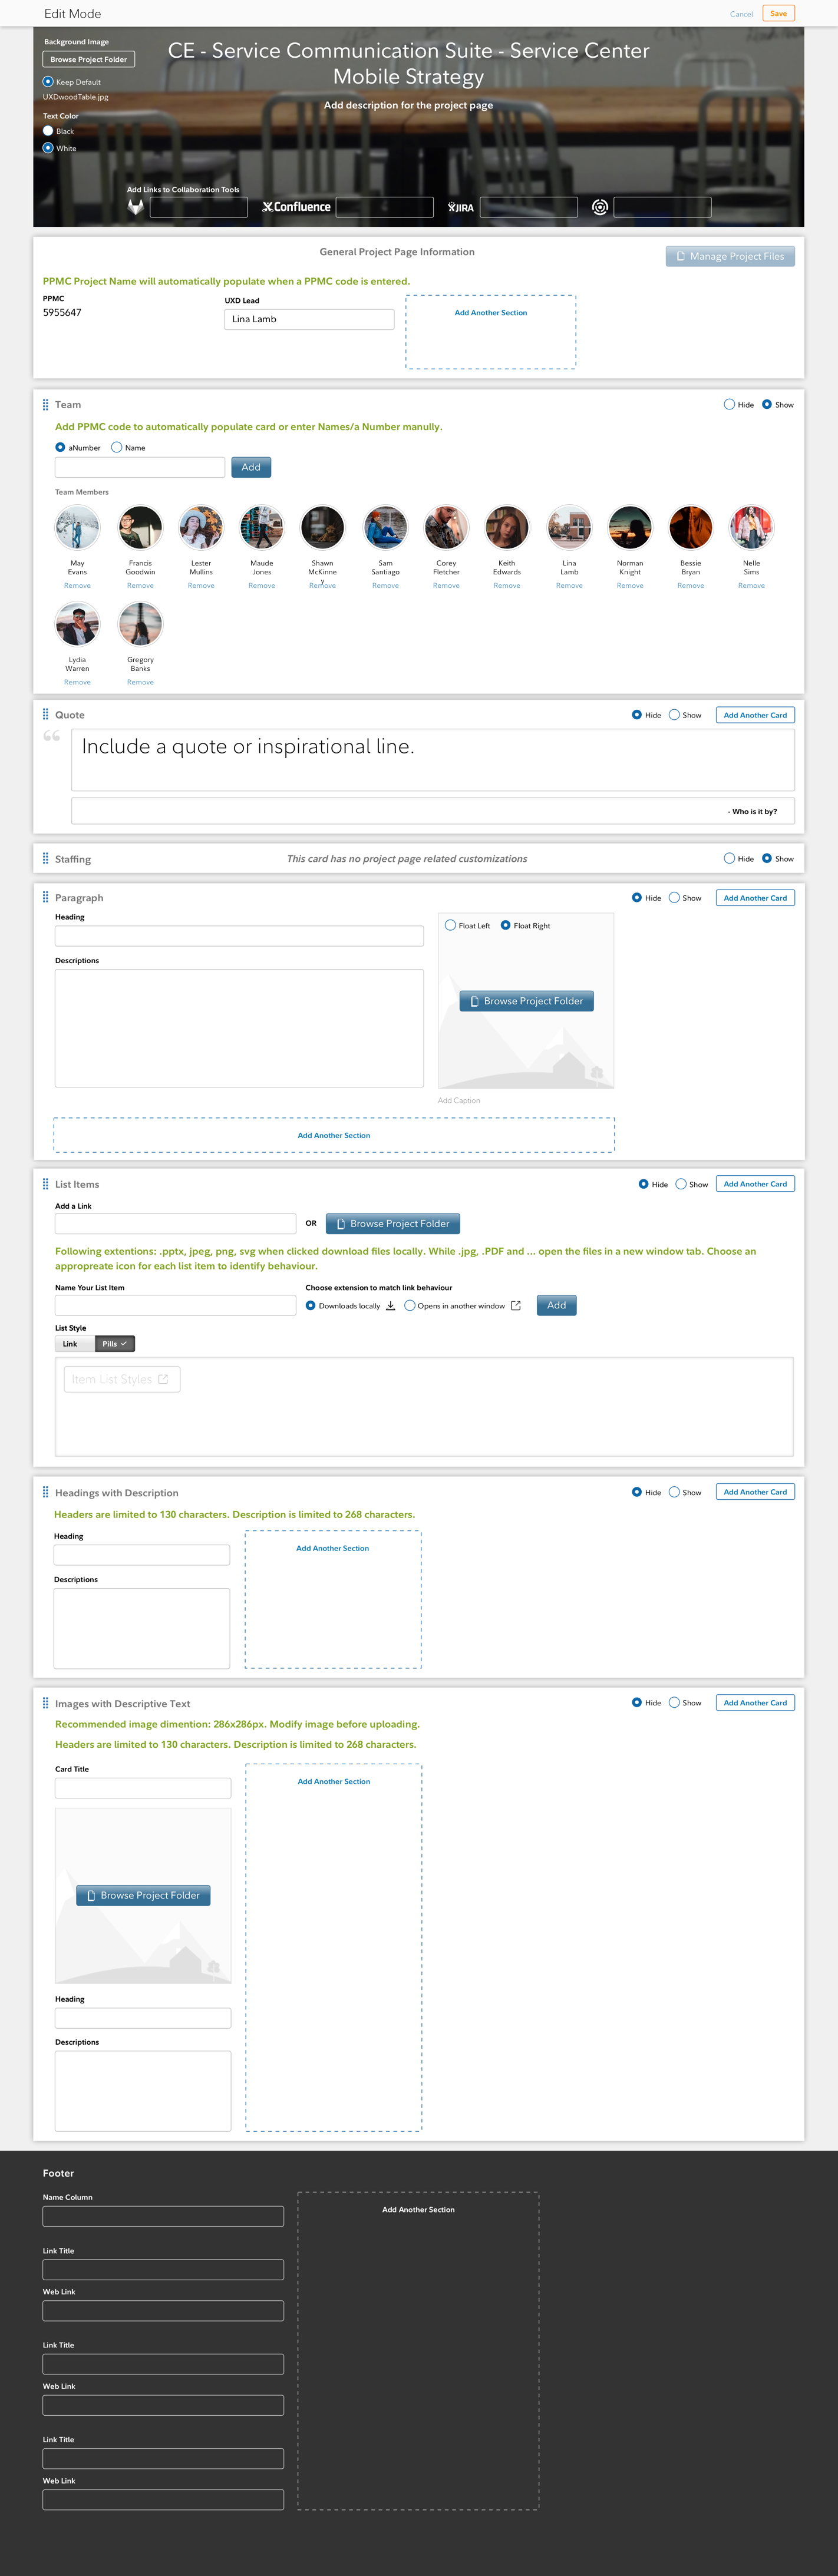This screenshot has width=838, height=2576.
Task: Click Save in Edit Mode header
Action: tap(778, 13)
